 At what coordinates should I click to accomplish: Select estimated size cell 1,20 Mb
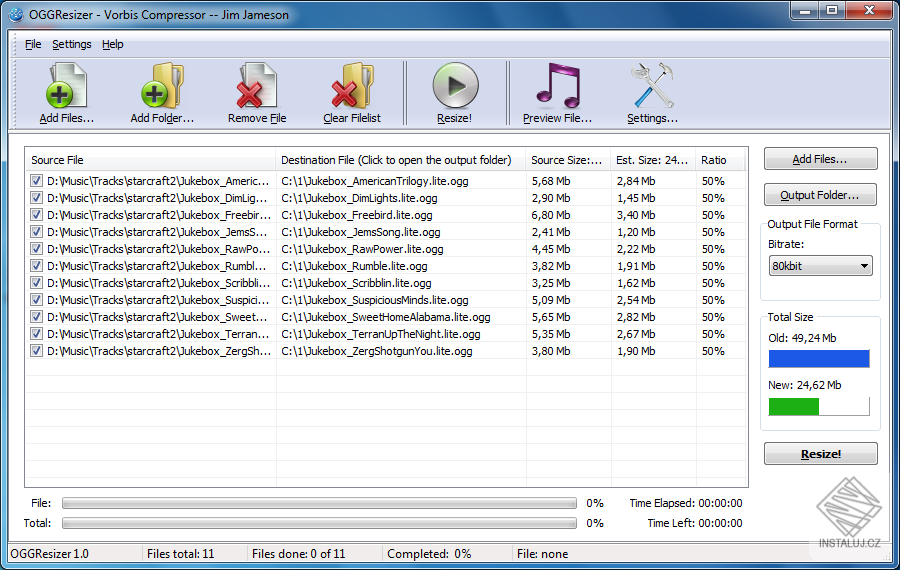point(636,232)
